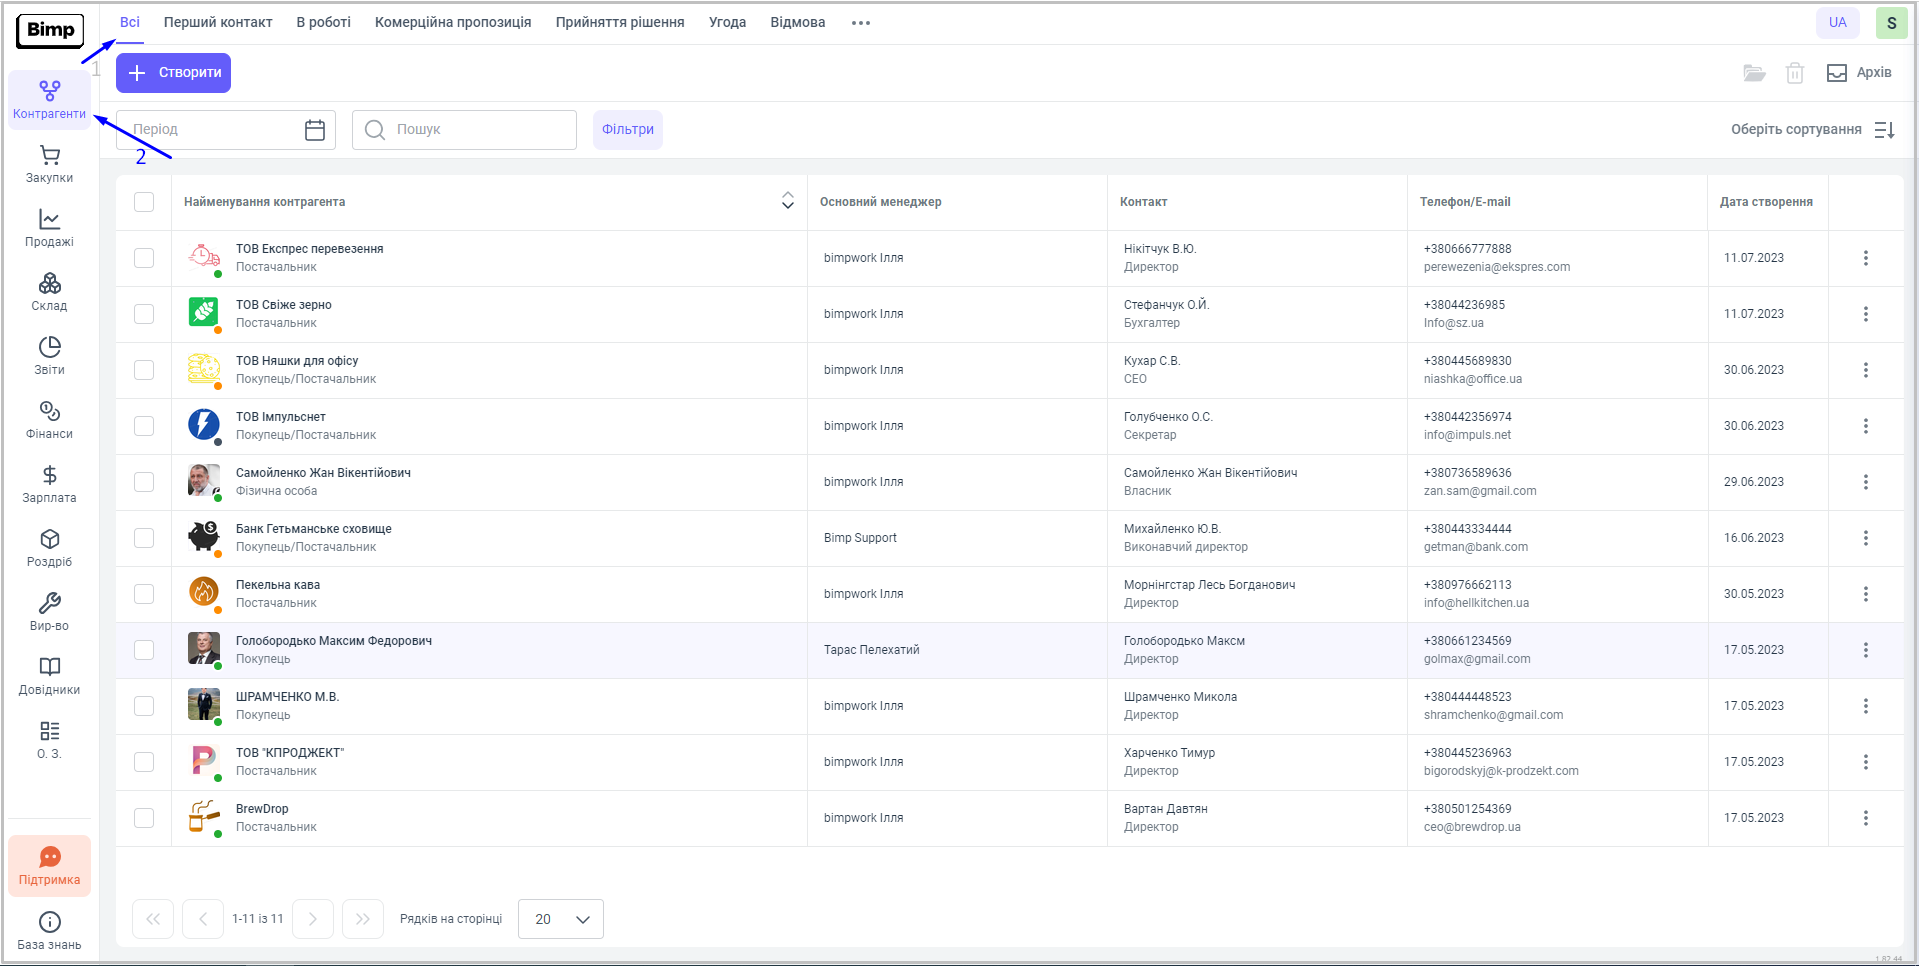The width and height of the screenshot is (1919, 966).
Task: Open the Фільтри filters button
Action: [x=627, y=130]
